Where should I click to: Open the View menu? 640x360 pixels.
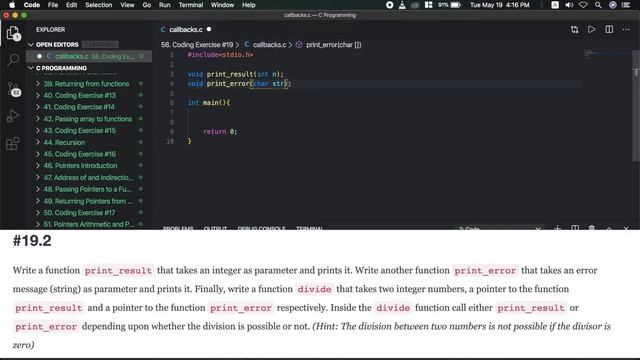point(127,5)
